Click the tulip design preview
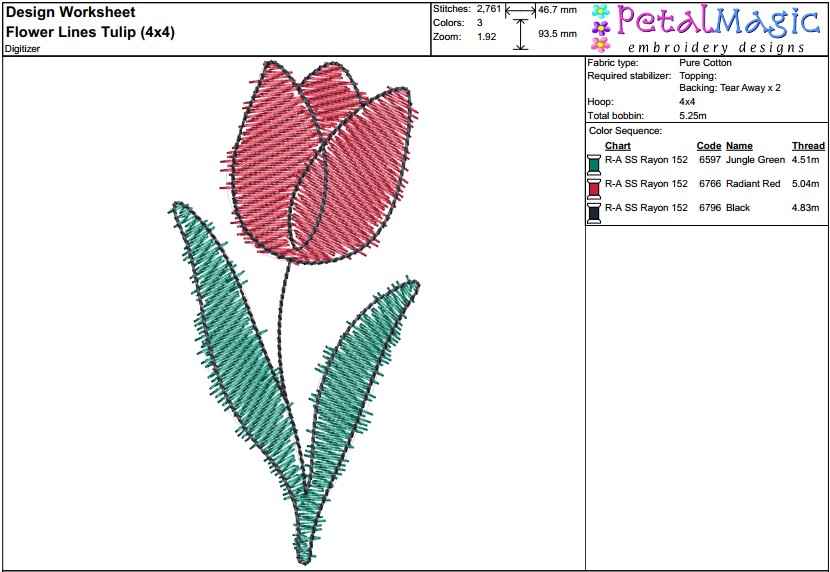Viewport: 830px width, 572px height. pyautogui.click(x=294, y=312)
